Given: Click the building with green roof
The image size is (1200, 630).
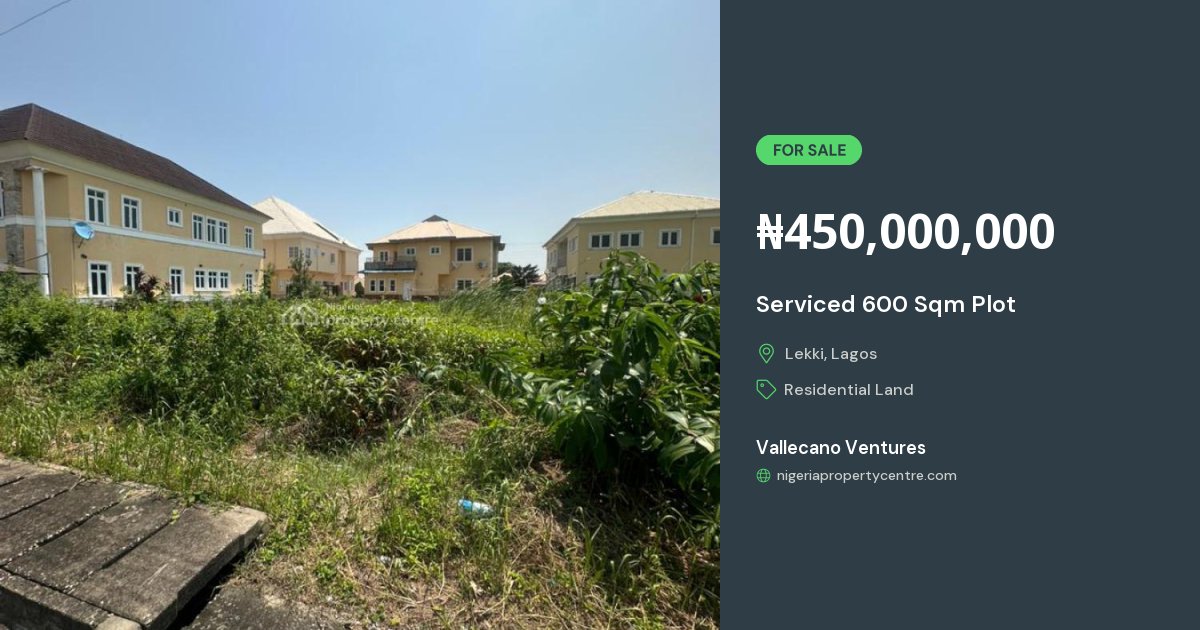Looking at the screenshot, I should (x=633, y=238).
